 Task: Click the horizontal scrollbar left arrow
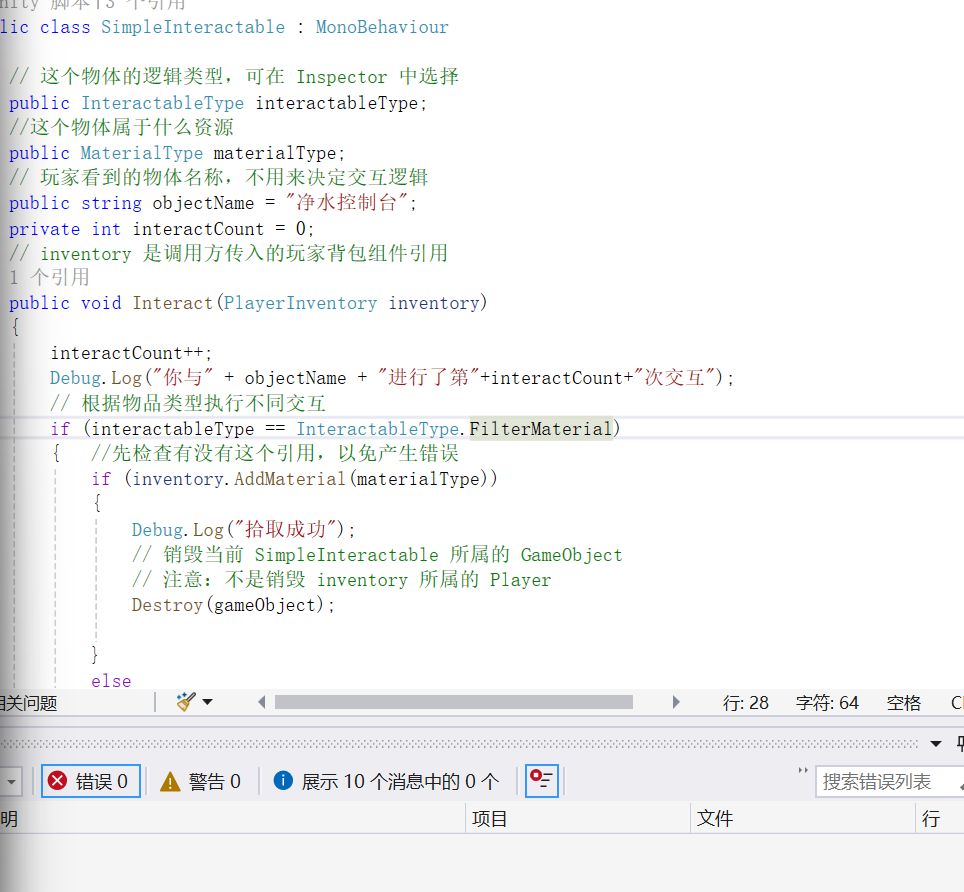coord(262,702)
